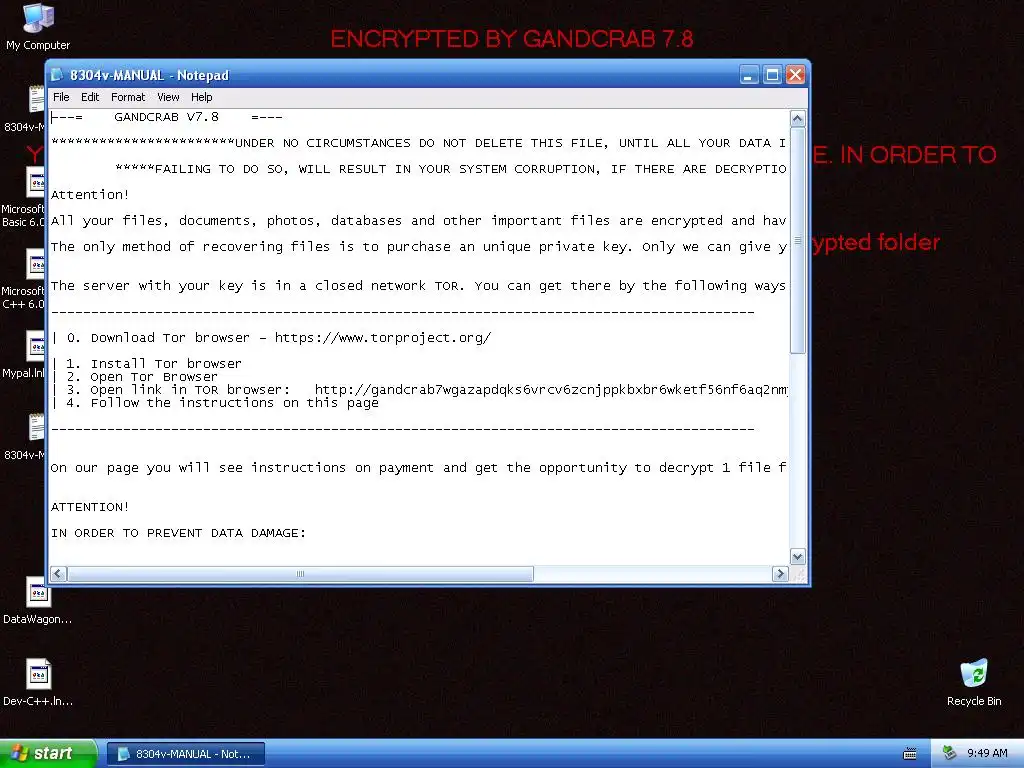Click the horizontal scrollbar left arrow
The height and width of the screenshot is (768, 1024).
(x=58, y=574)
